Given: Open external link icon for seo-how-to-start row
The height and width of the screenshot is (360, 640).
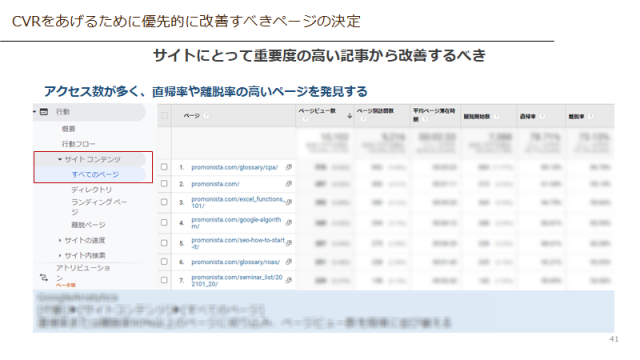Looking at the screenshot, I should coord(289,243).
